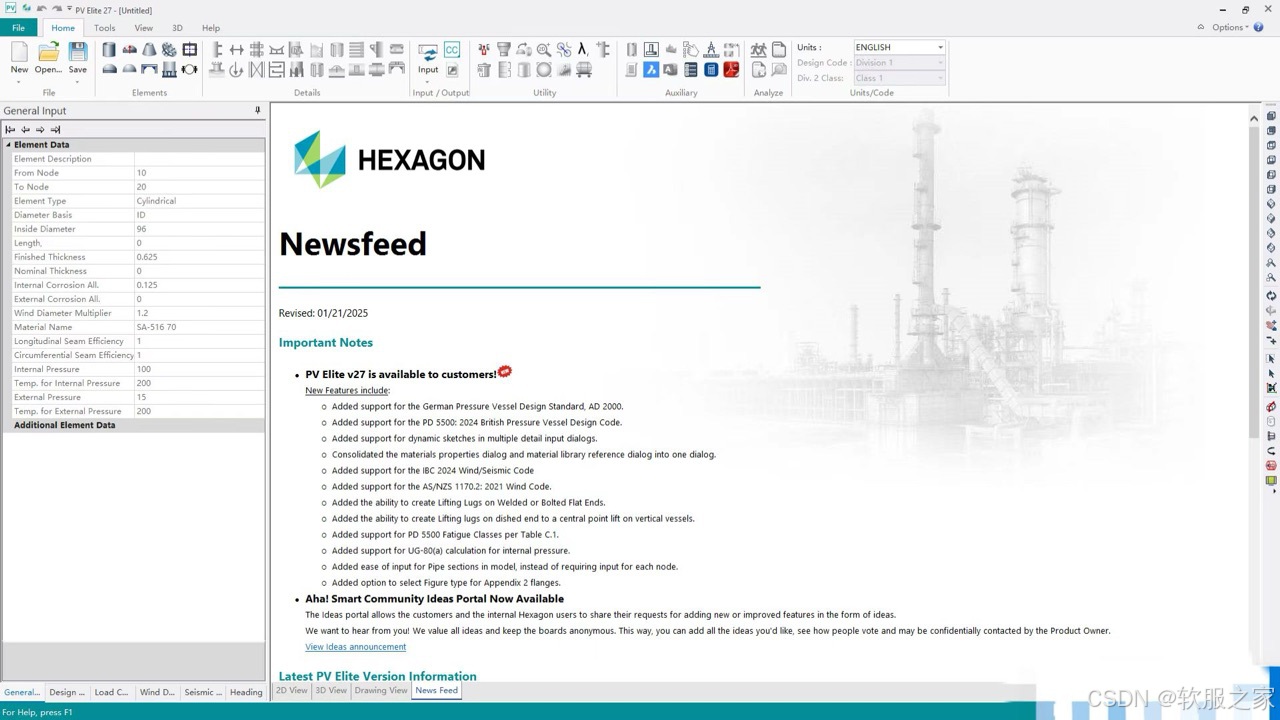Select the Seismic bottom tab

coord(203,692)
